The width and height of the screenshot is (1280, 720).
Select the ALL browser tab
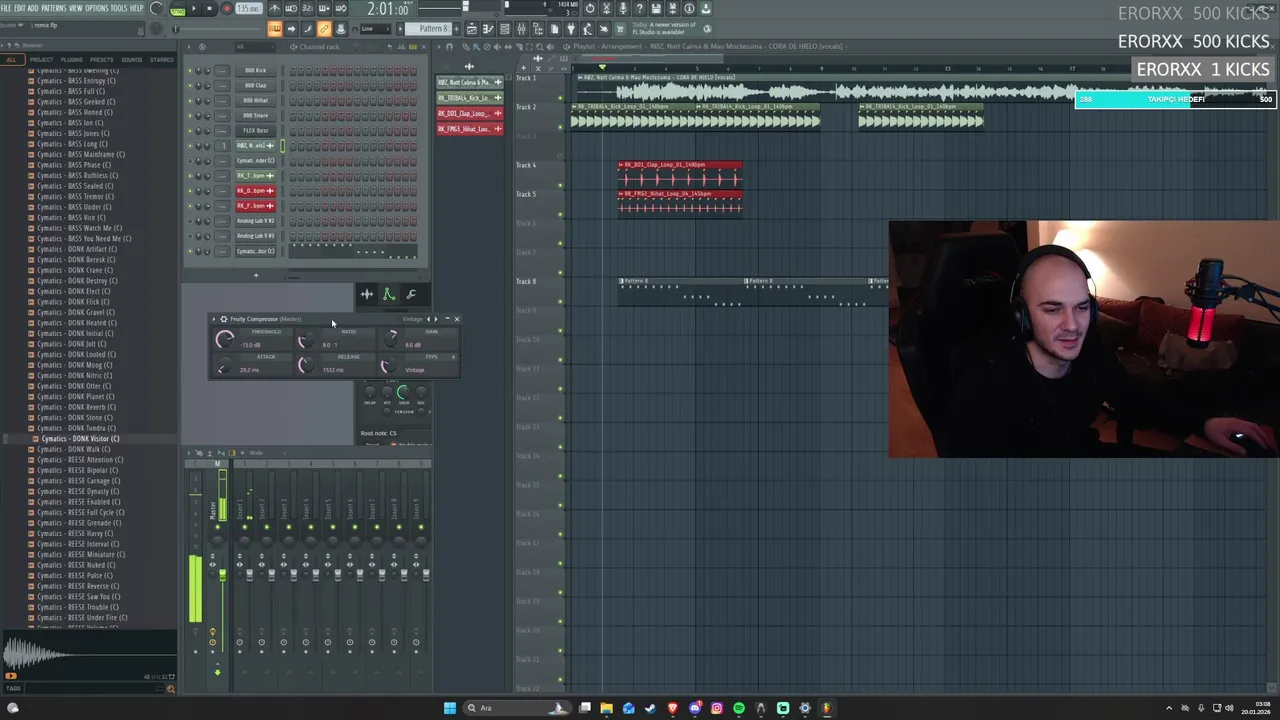click(11, 60)
